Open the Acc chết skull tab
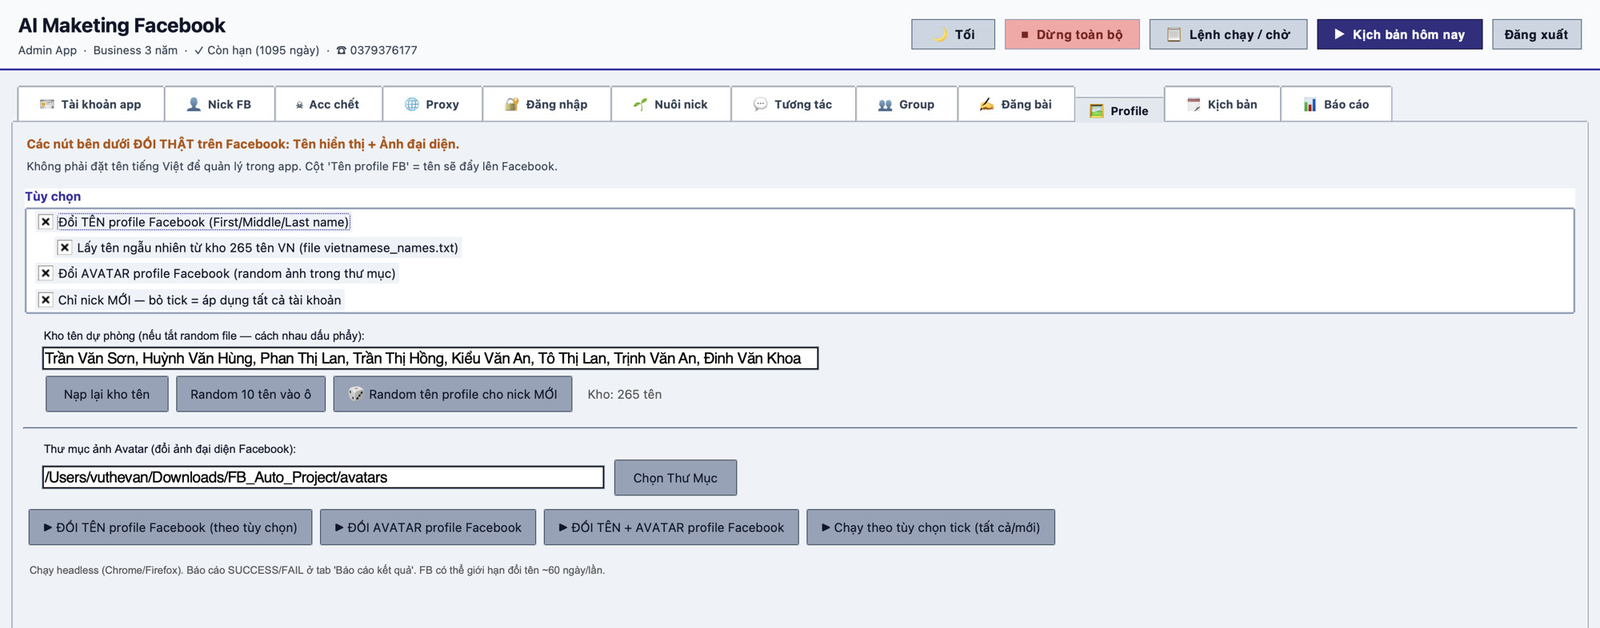Screen dimensions: 1600x628 point(327,104)
